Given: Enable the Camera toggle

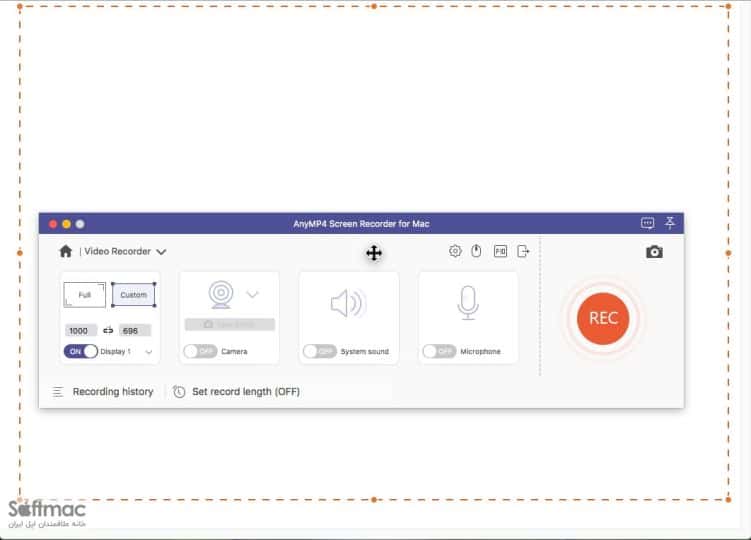Looking at the screenshot, I should (x=200, y=352).
